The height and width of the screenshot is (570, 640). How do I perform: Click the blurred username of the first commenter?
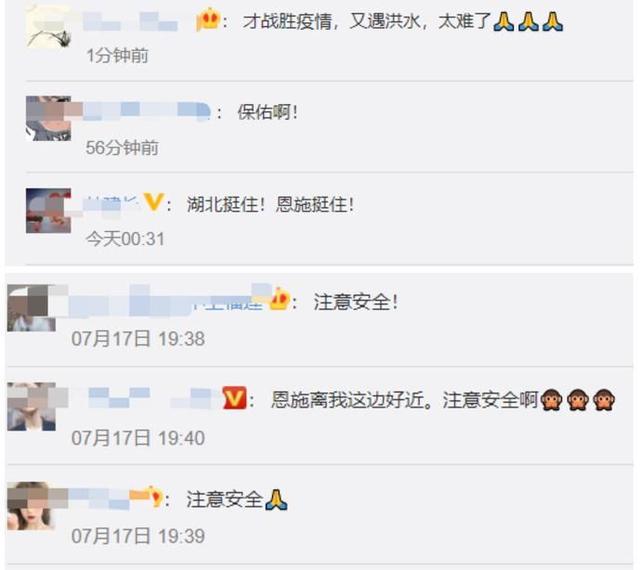pos(131,21)
